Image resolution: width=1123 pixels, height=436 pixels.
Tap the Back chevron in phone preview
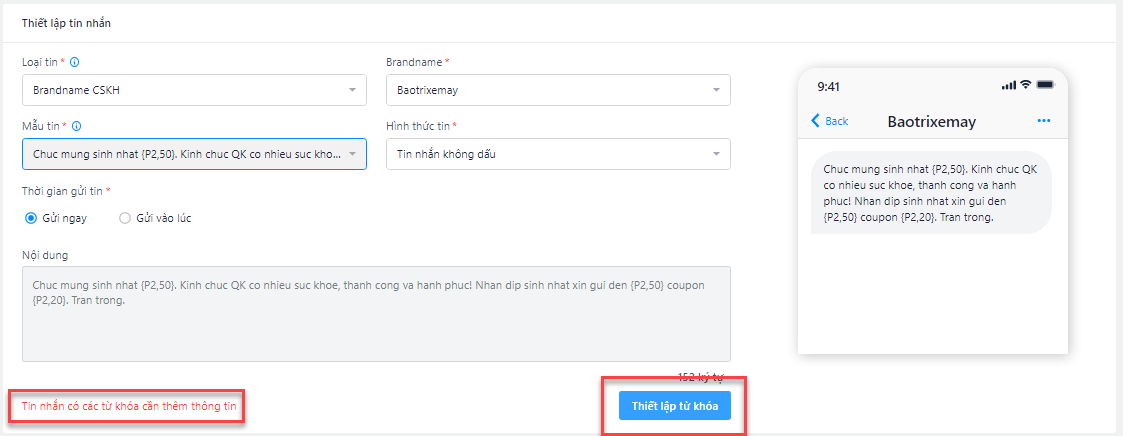[815, 120]
